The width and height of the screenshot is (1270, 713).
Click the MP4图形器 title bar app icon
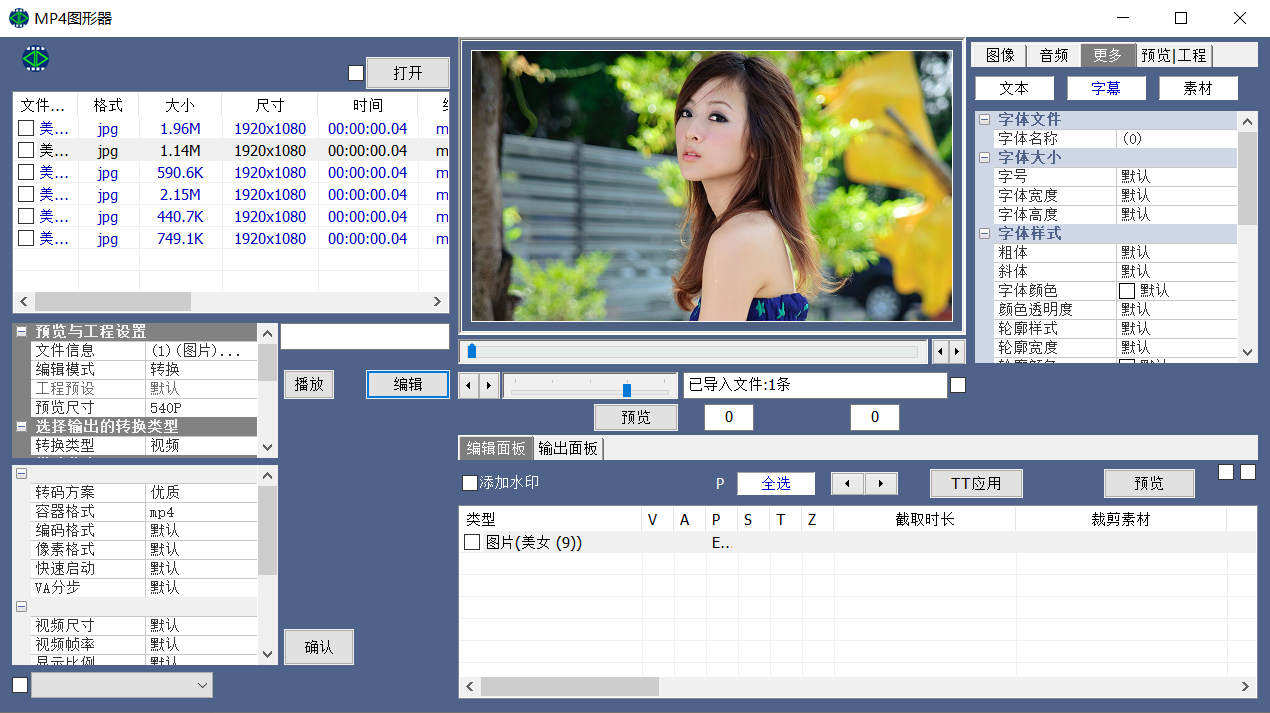pyautogui.click(x=18, y=18)
